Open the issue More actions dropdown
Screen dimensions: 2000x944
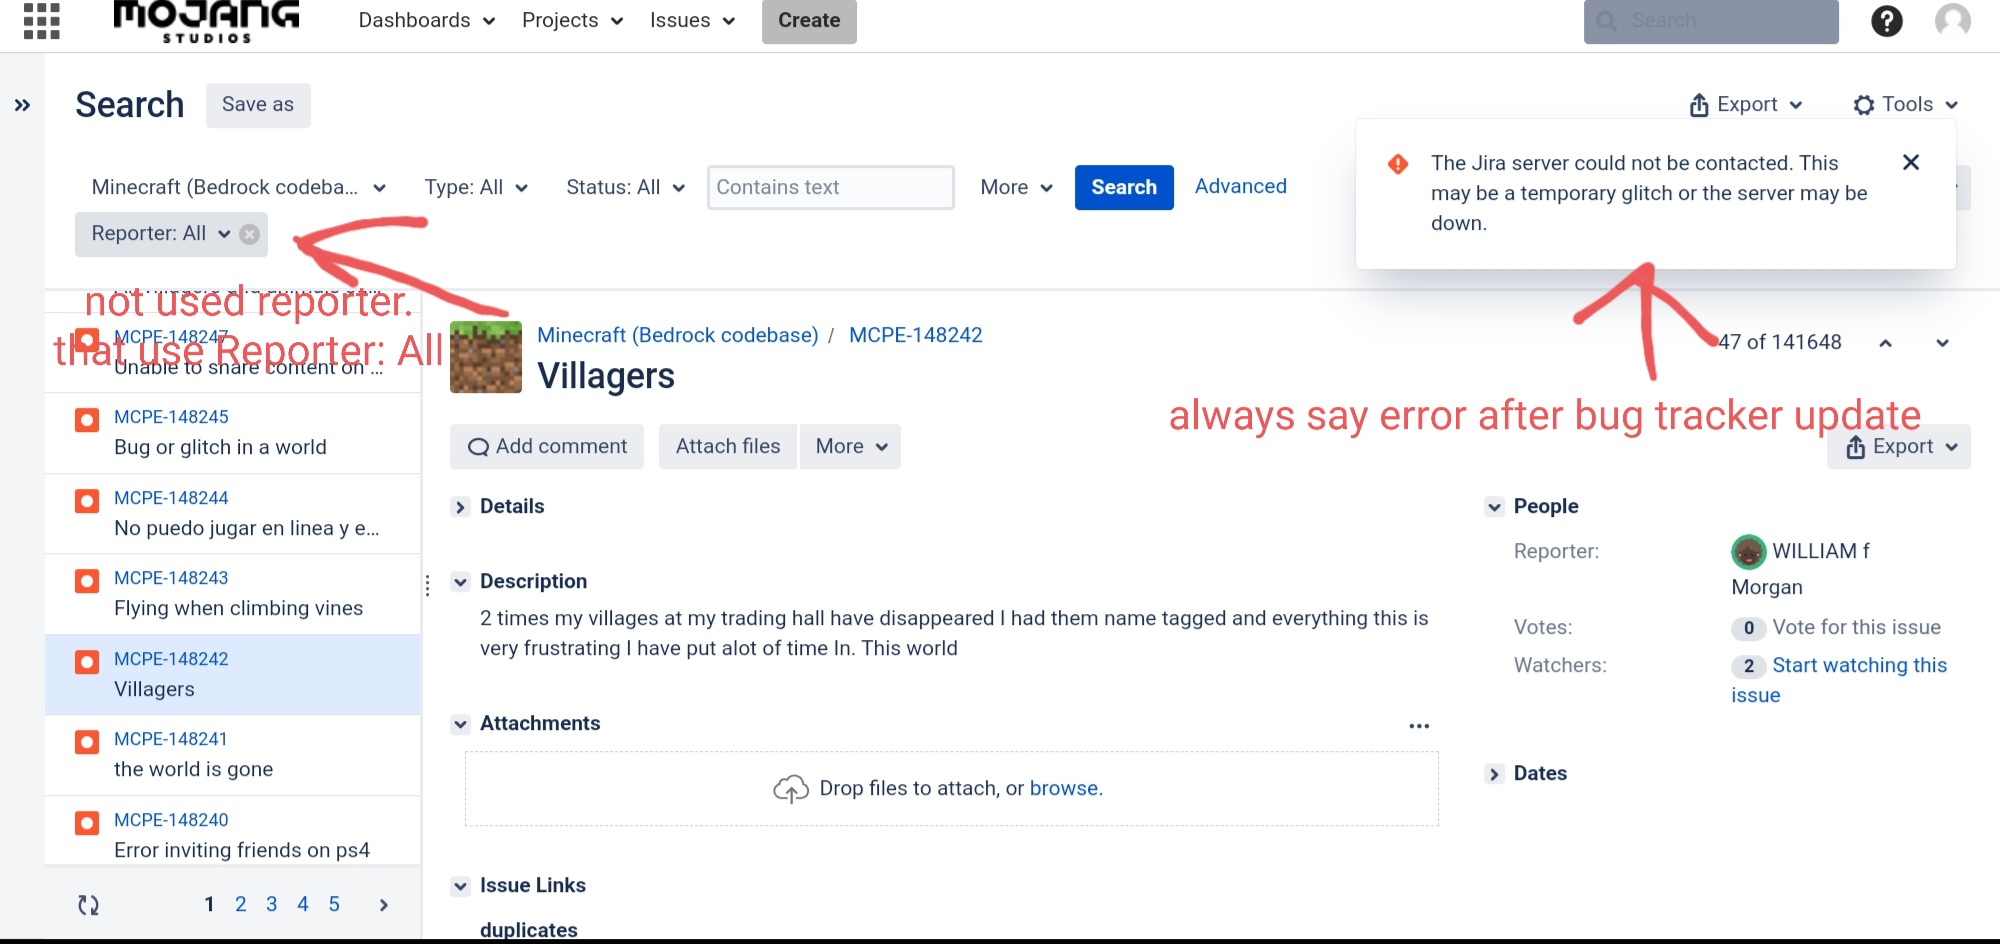851,447
